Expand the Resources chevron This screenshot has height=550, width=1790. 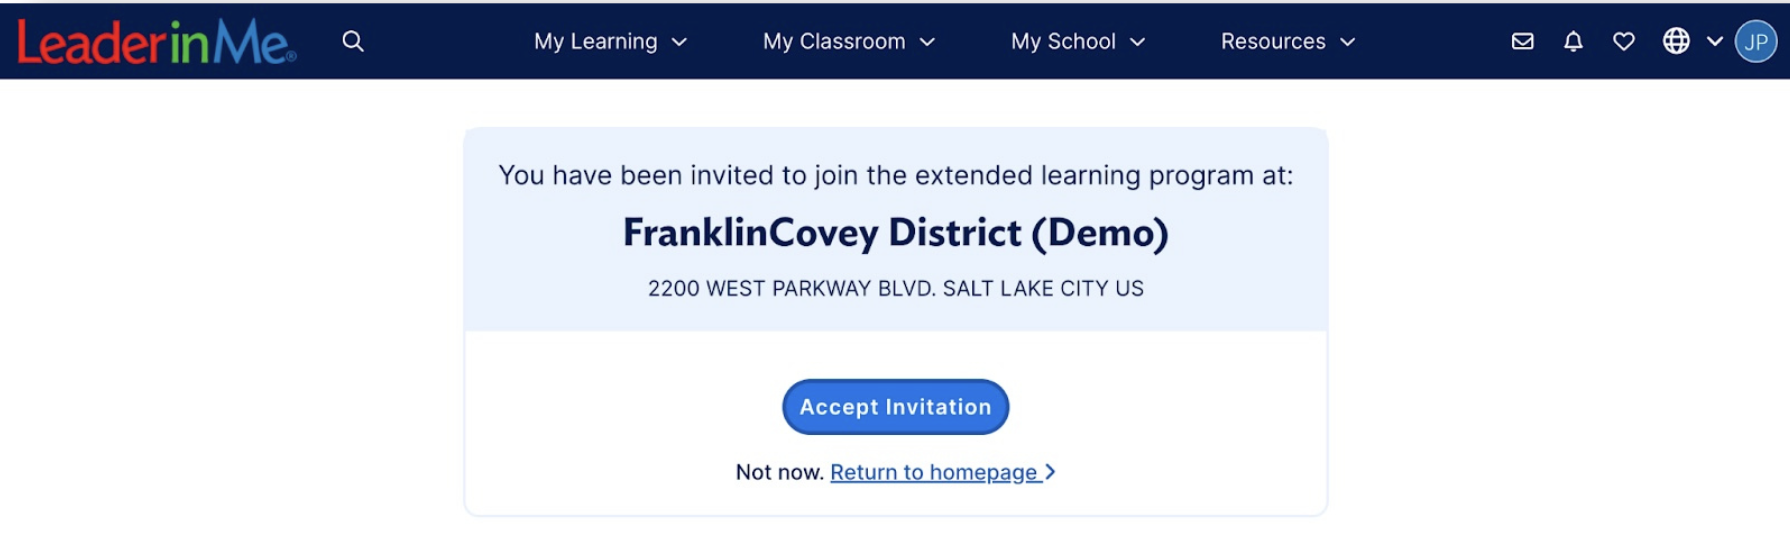click(1347, 42)
